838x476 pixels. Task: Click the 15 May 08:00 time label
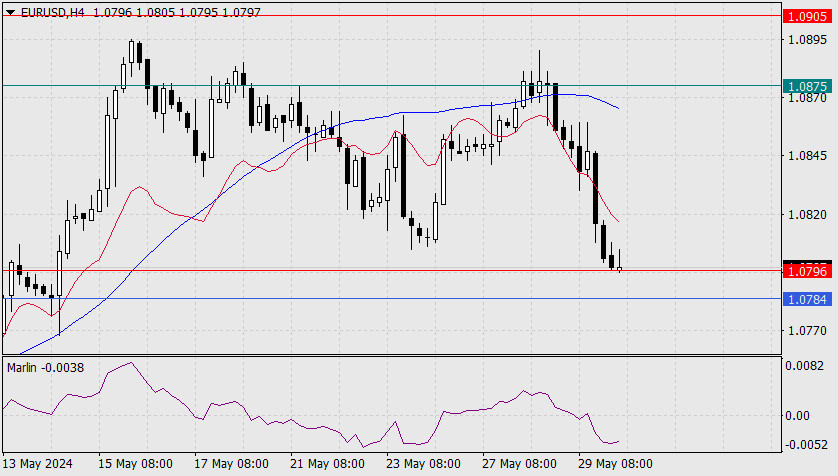pyautogui.click(x=135, y=463)
